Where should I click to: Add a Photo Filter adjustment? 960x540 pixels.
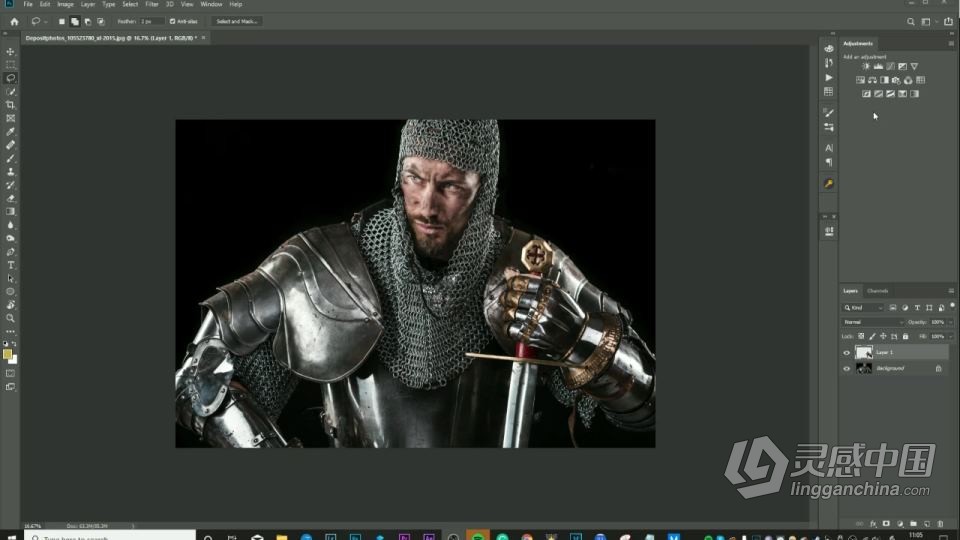coord(896,80)
